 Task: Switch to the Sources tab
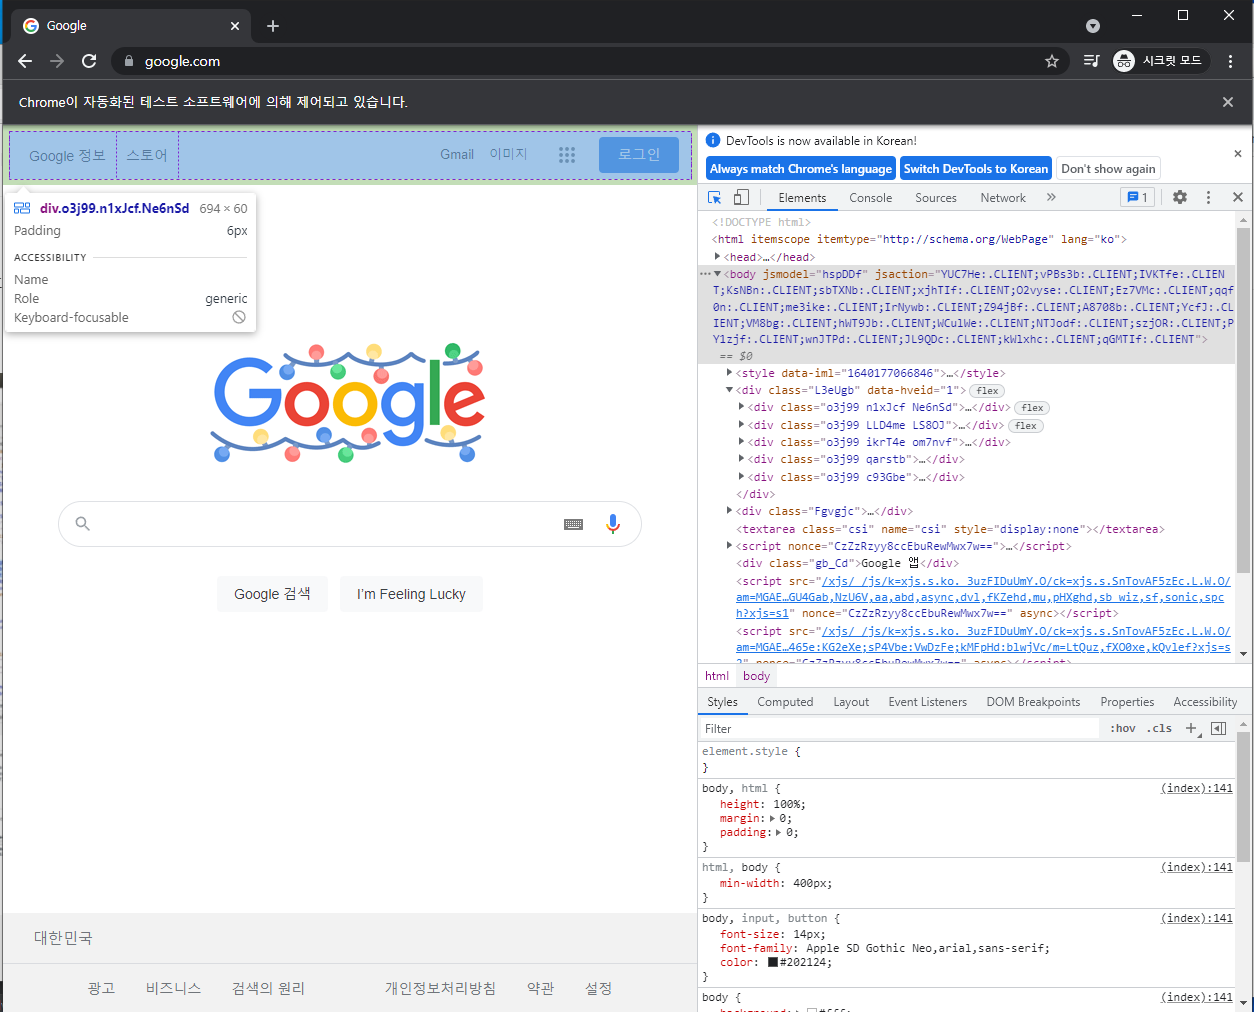click(x=936, y=198)
